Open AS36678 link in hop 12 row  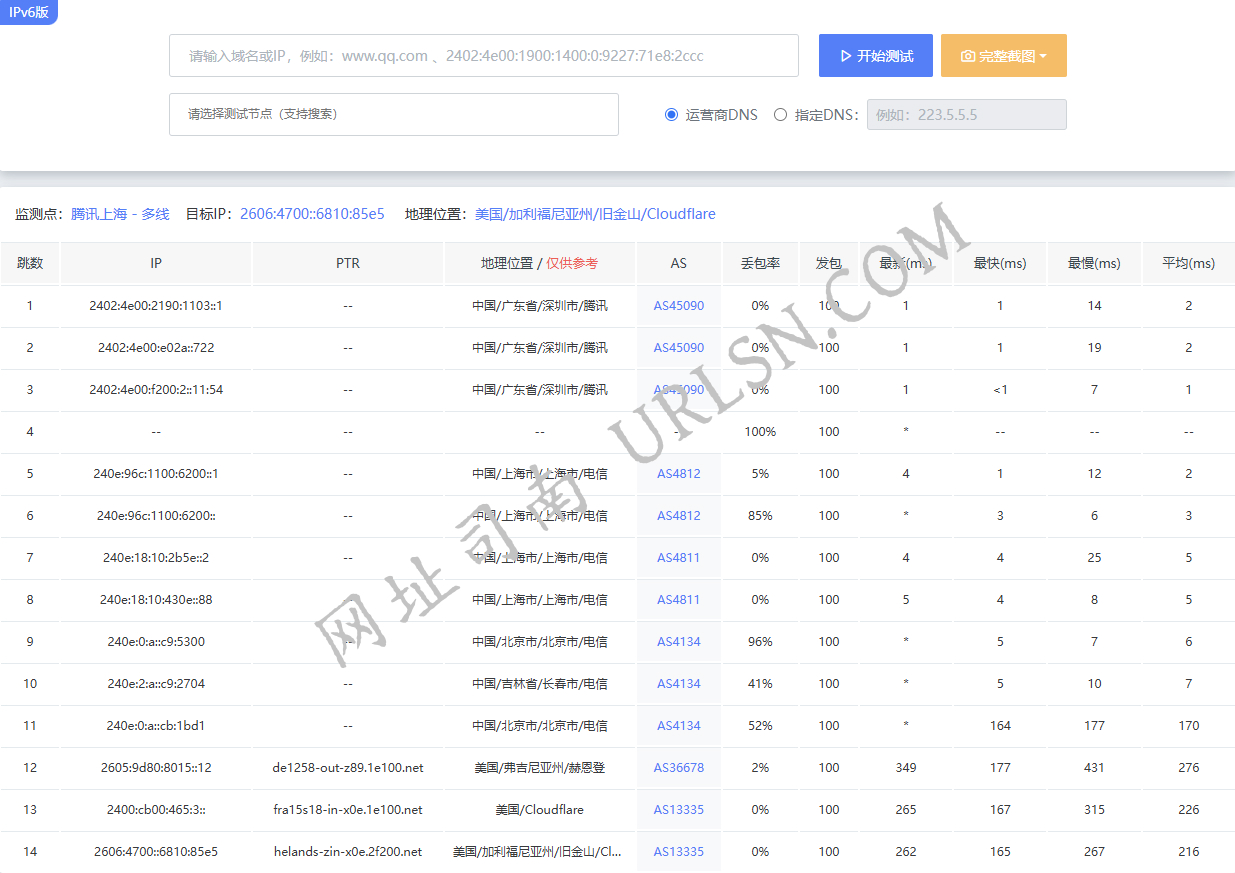(679, 768)
